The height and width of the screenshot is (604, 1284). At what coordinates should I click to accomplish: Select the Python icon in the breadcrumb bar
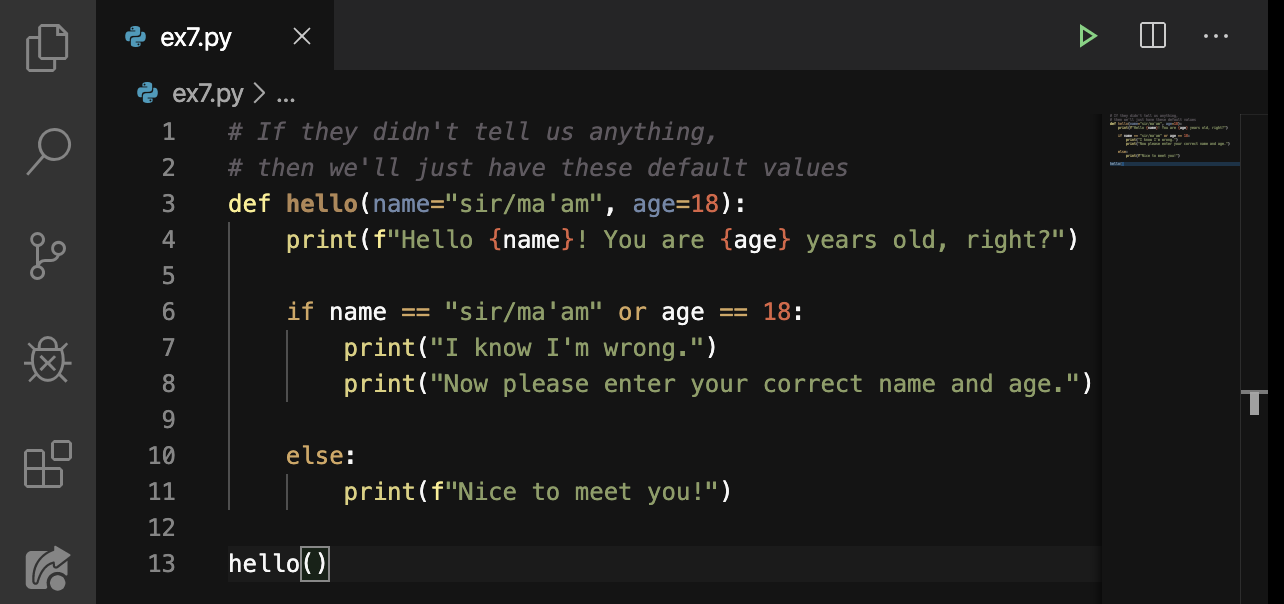coord(147,93)
